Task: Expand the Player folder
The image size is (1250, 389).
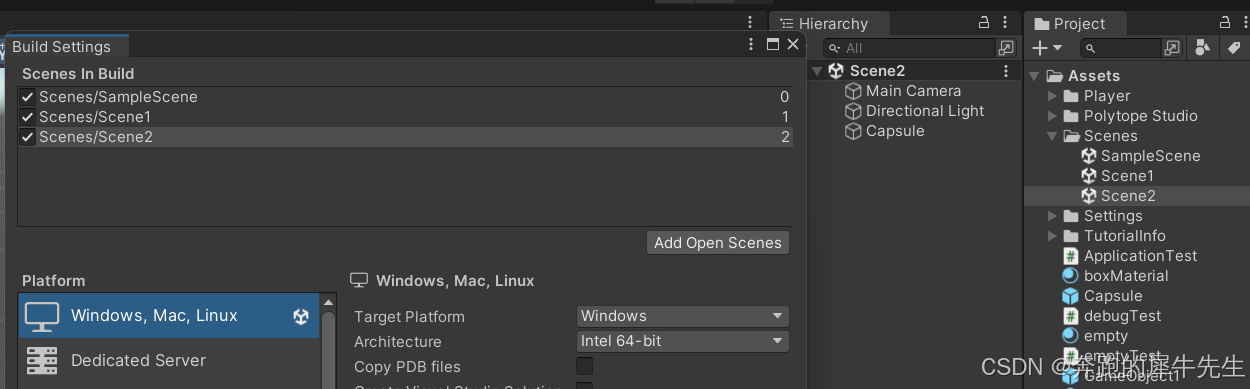Action: pyautogui.click(x=1052, y=96)
